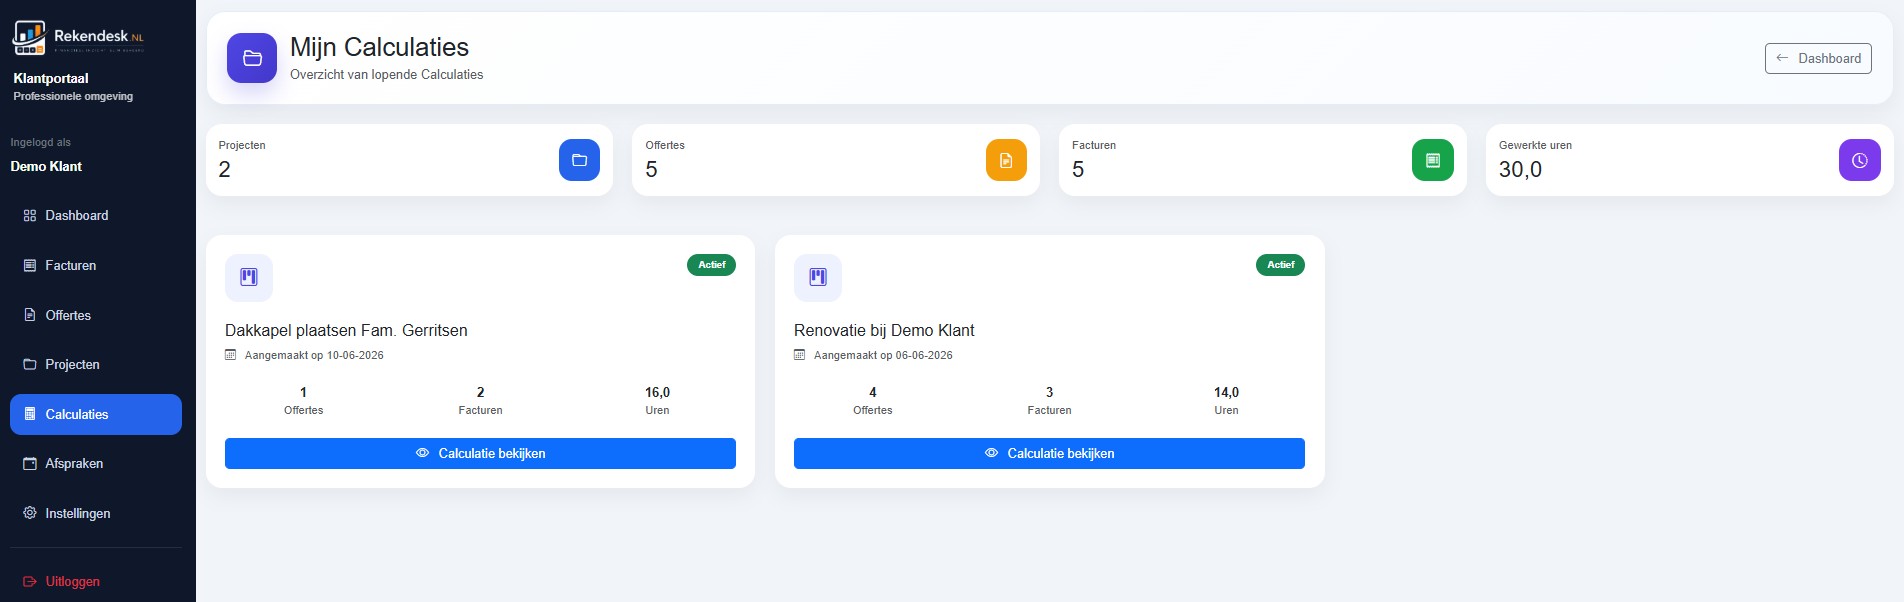Click the green Facturen icon
Screen dimensions: 1904x602
pos(1433,160)
